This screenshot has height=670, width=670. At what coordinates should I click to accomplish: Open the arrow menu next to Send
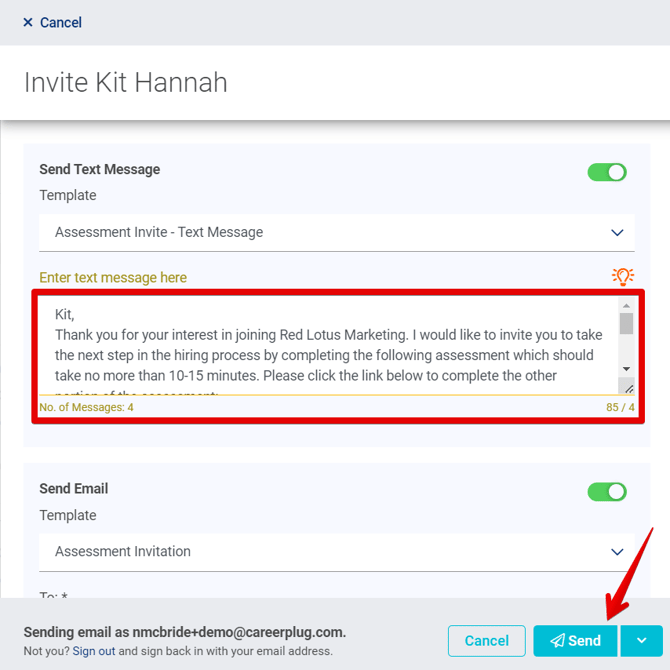click(641, 641)
